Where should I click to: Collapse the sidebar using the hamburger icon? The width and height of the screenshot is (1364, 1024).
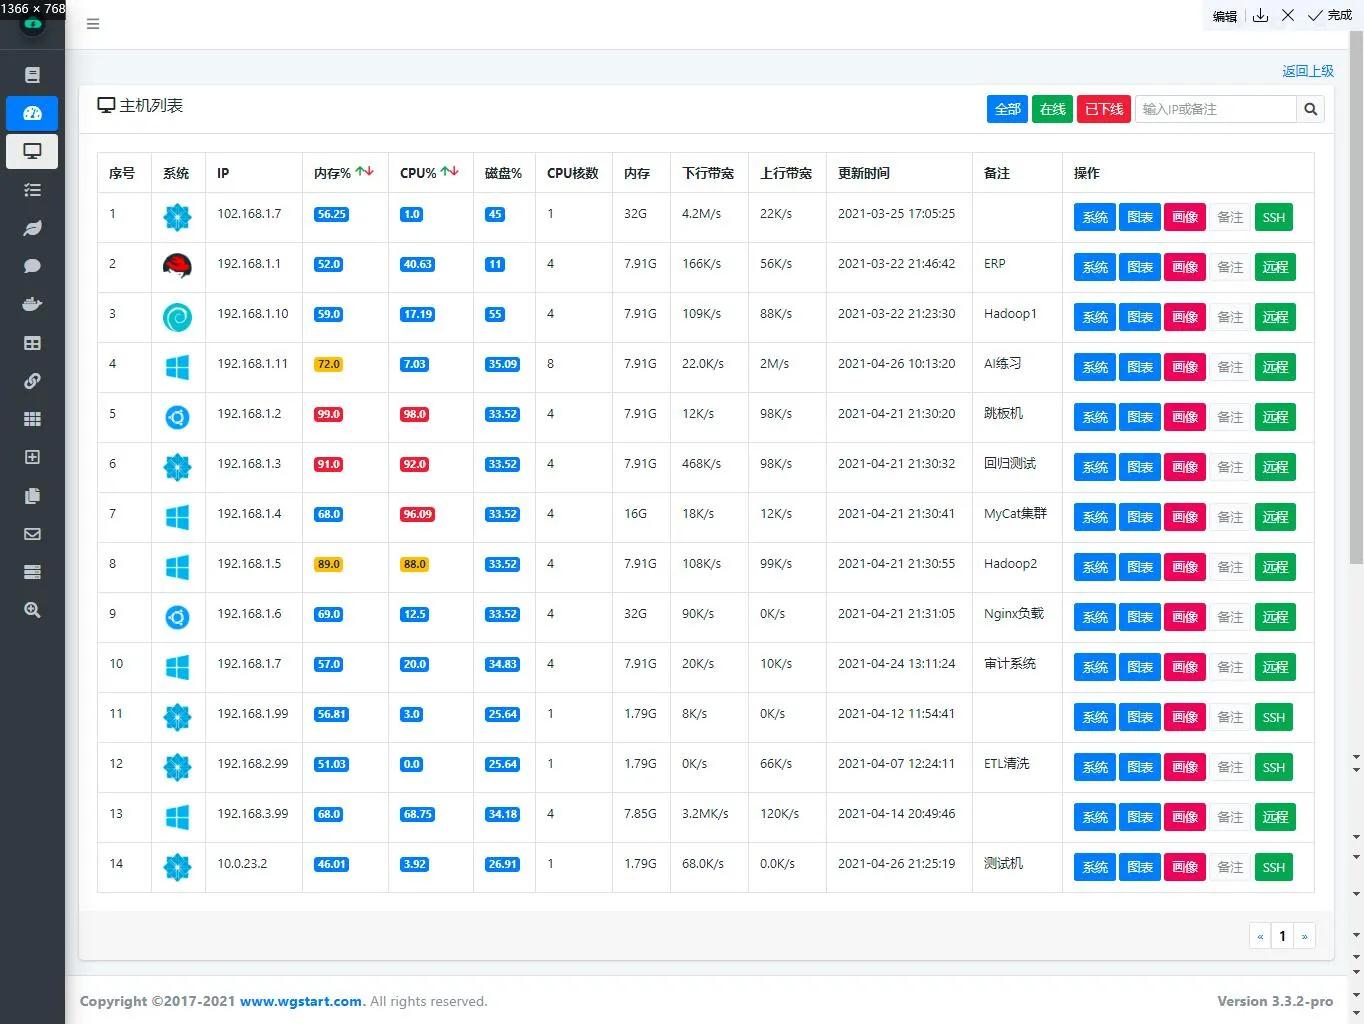(93, 23)
